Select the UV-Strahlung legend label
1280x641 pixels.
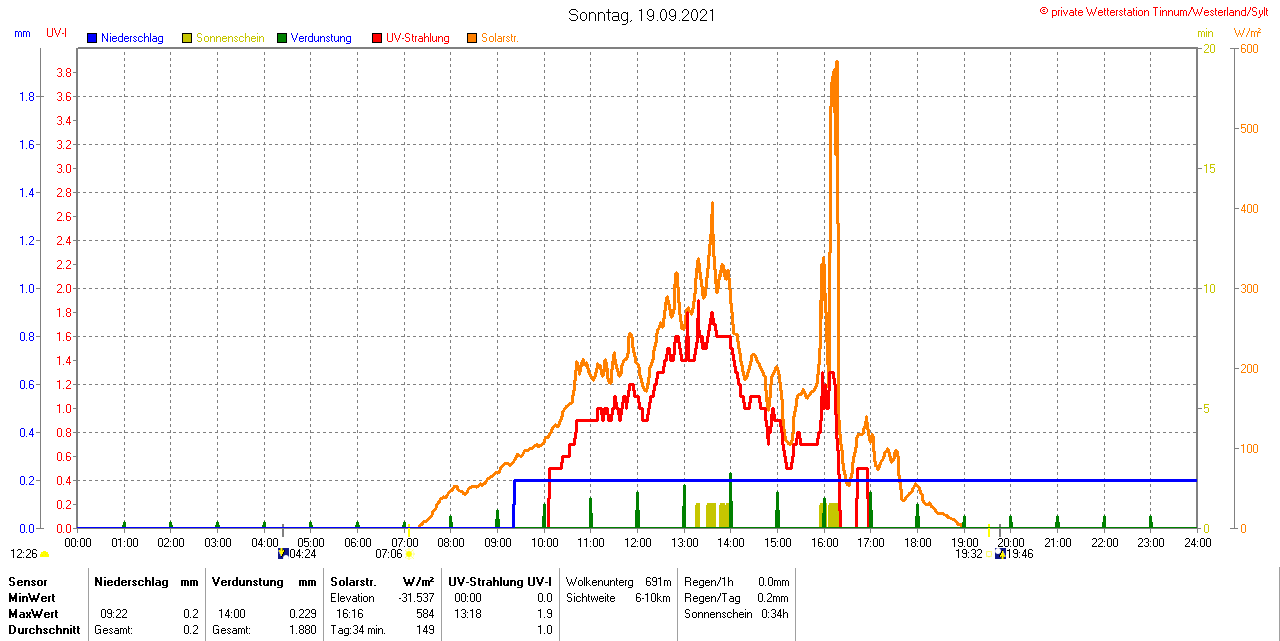418,38
